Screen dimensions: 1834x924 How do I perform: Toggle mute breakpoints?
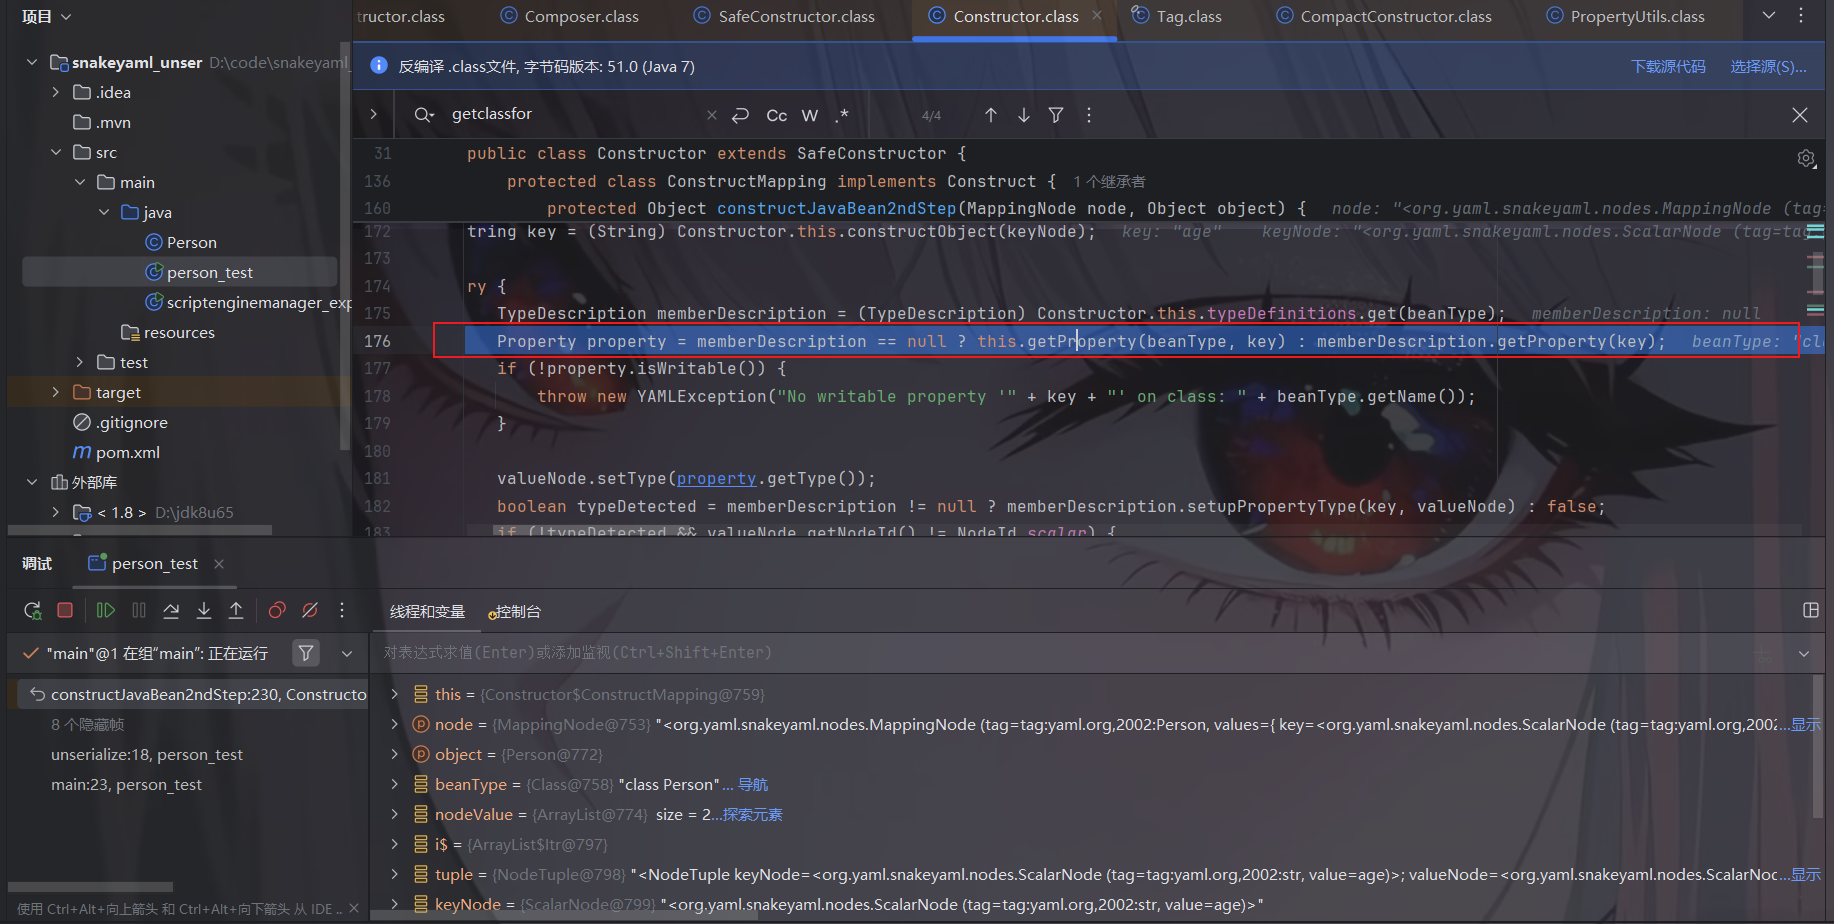310,610
